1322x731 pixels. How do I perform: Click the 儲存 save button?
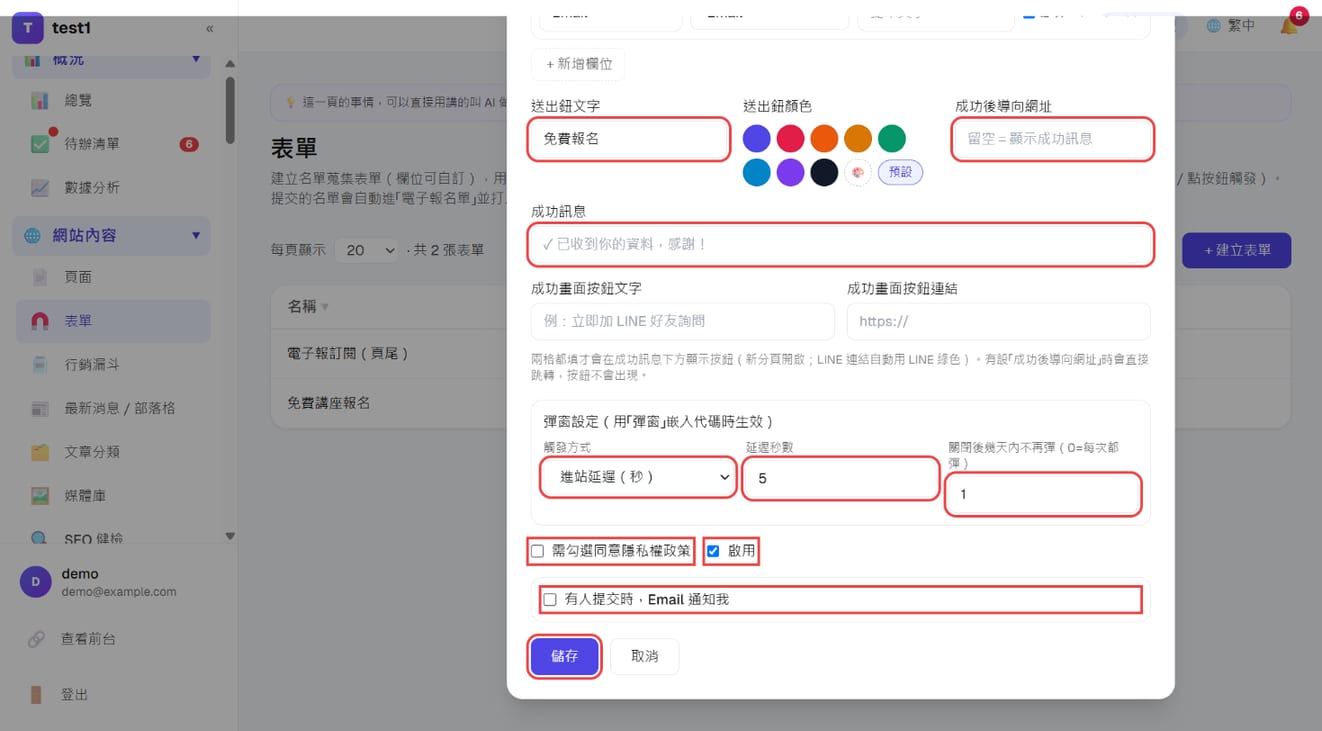(565, 657)
